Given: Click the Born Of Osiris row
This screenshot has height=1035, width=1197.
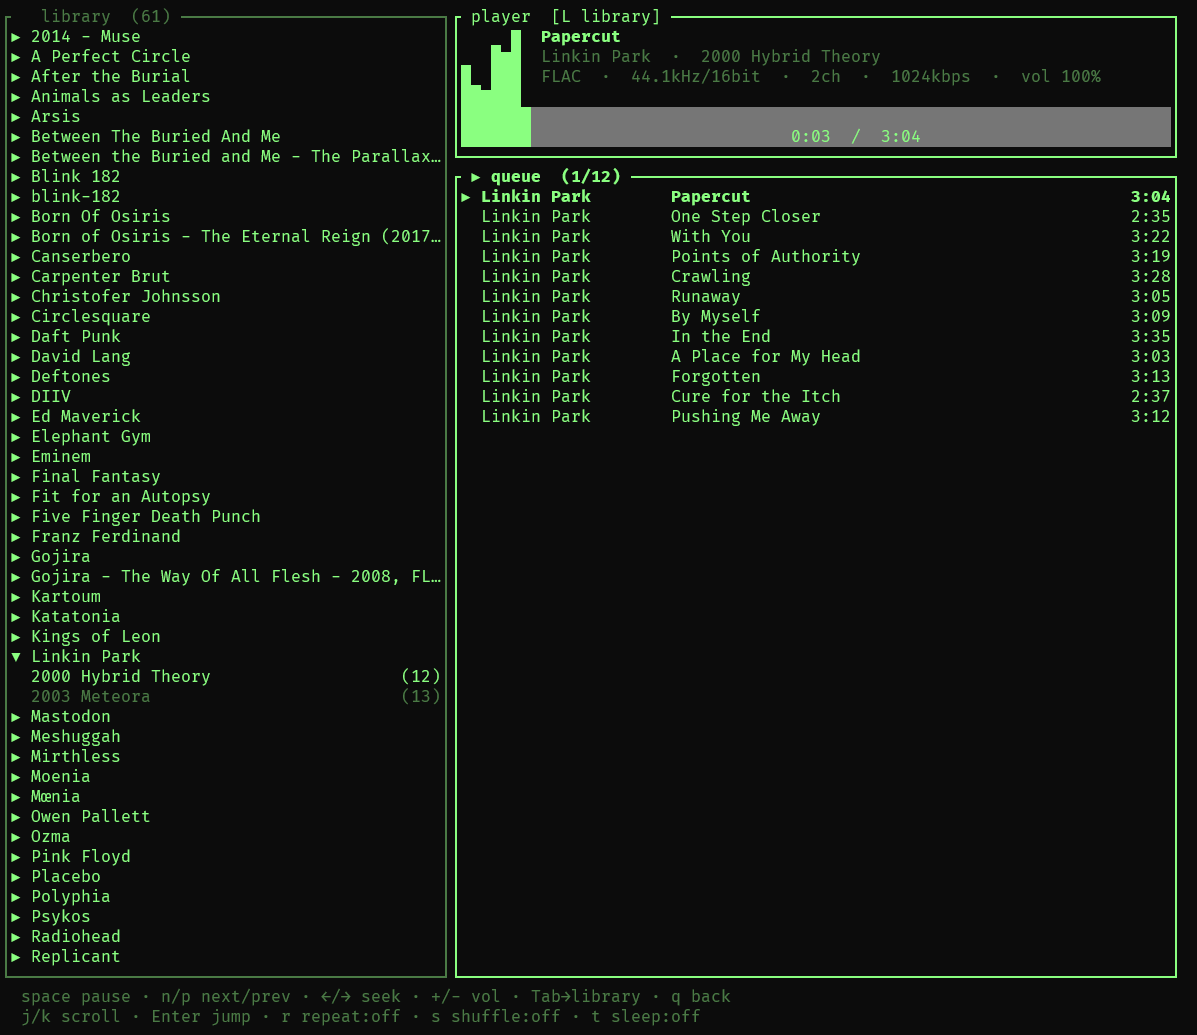Looking at the screenshot, I should pyautogui.click(x=226, y=217).
